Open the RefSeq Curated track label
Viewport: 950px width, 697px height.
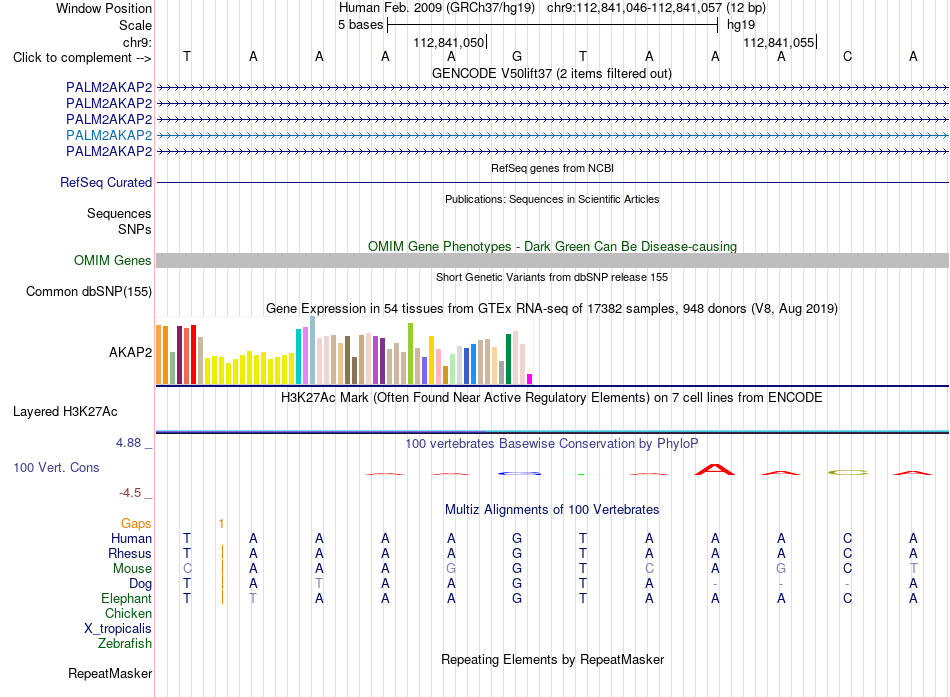click(x=106, y=182)
